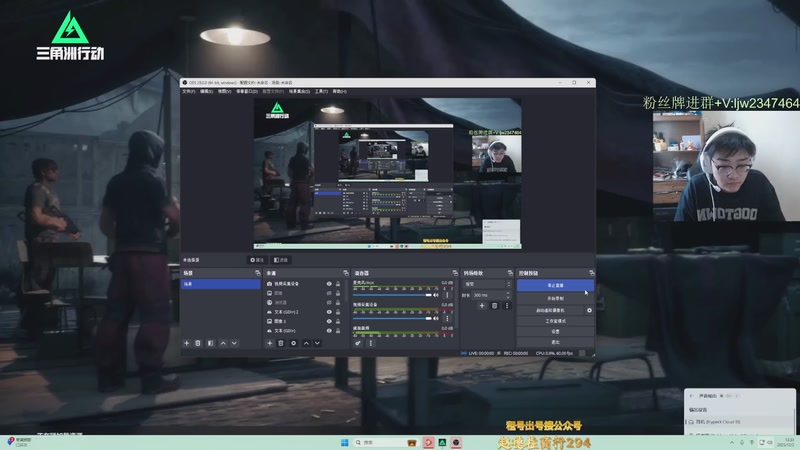Open the Tools menu in OBS
The width and height of the screenshot is (800, 450).
pyautogui.click(x=321, y=91)
